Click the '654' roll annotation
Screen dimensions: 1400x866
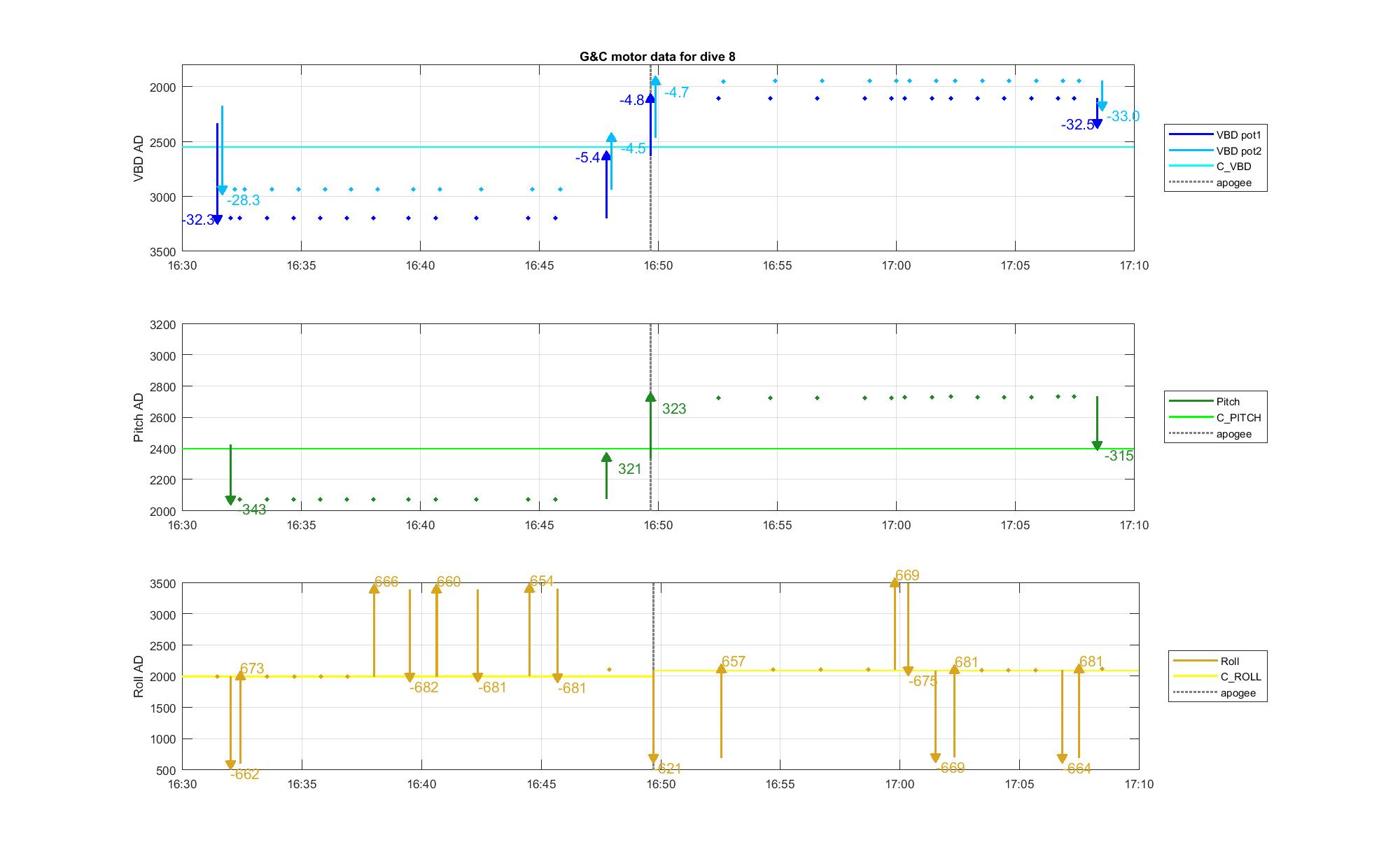point(541,581)
